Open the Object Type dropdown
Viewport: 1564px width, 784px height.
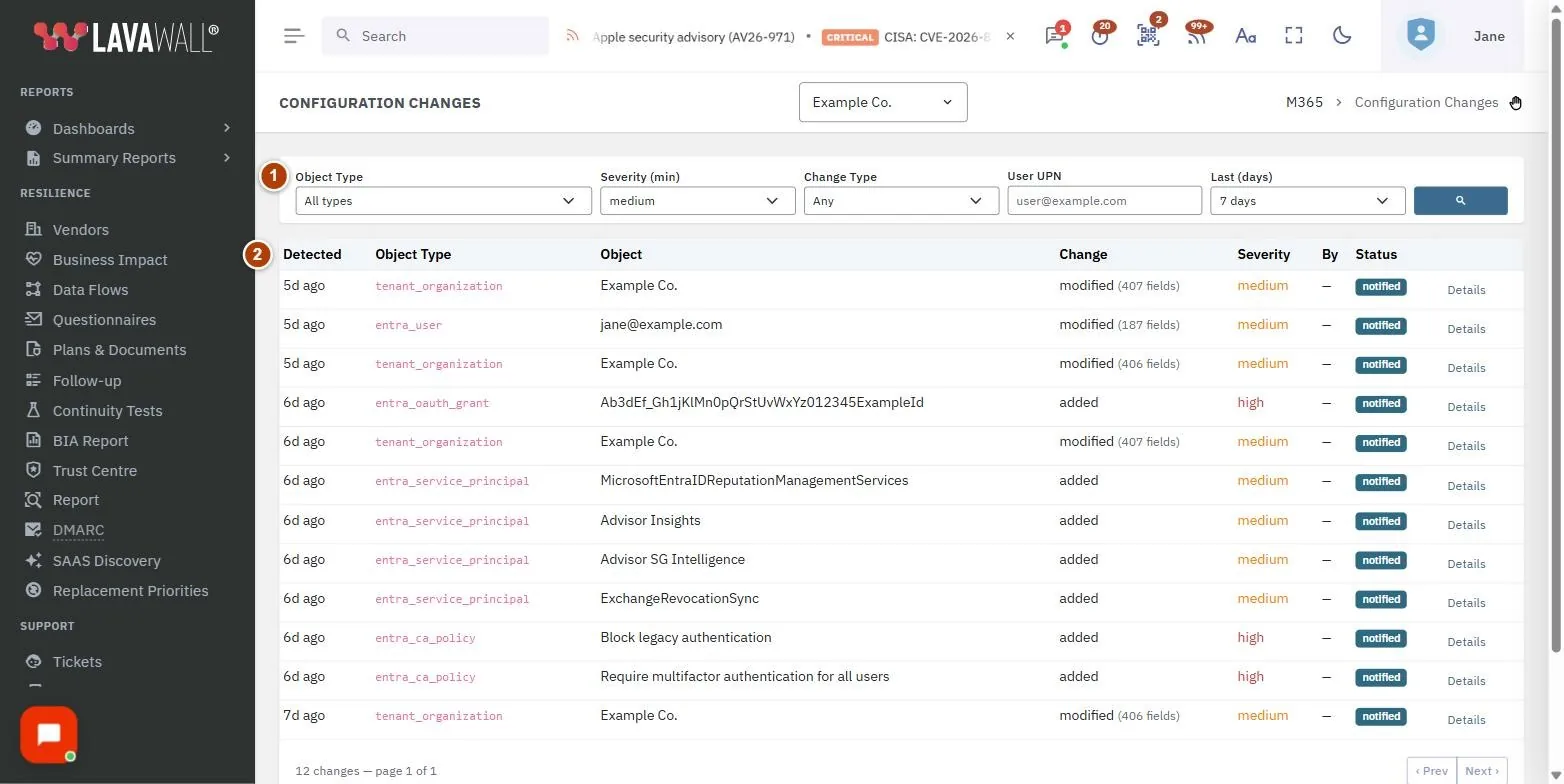[443, 201]
